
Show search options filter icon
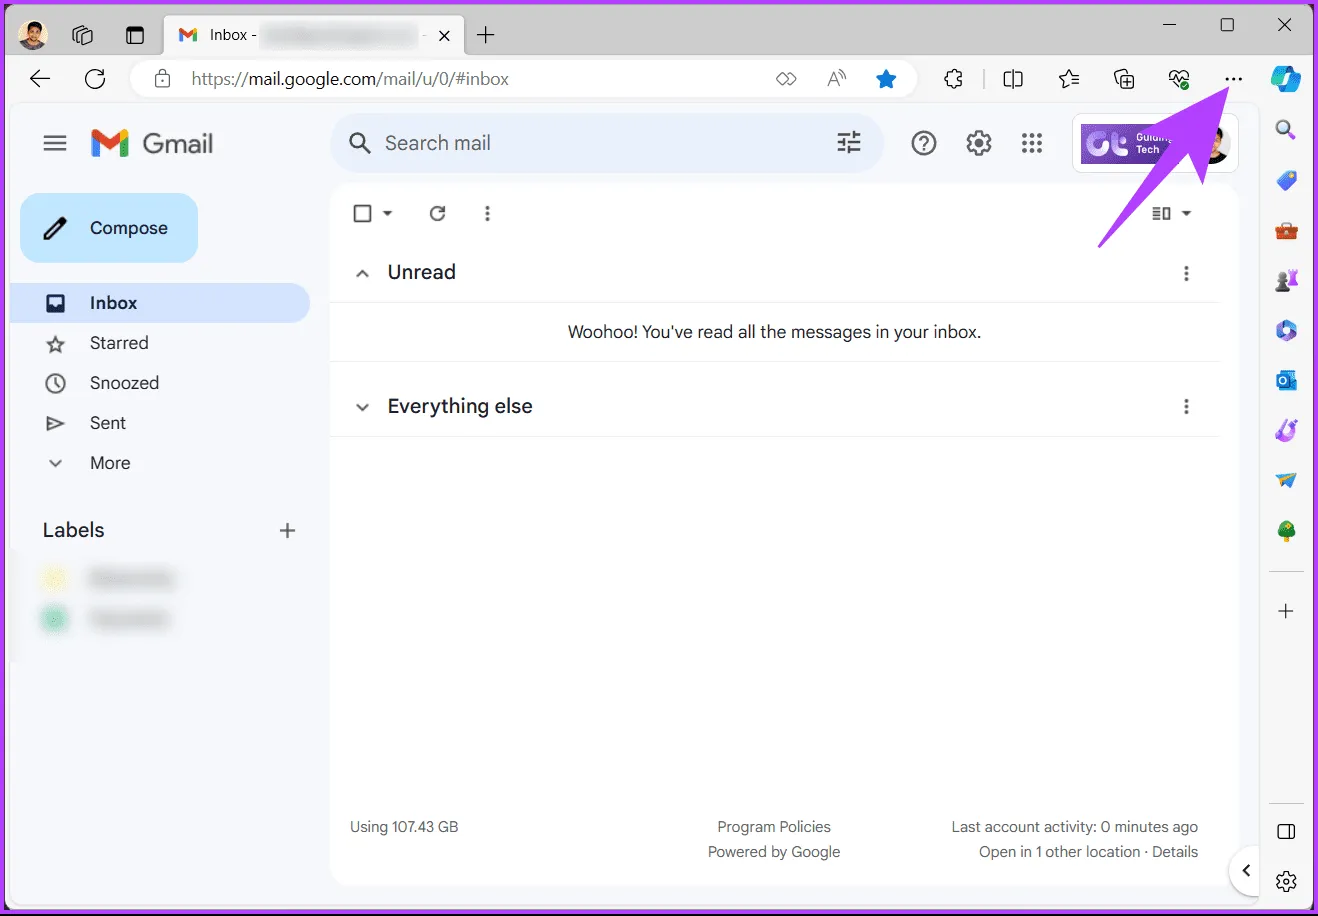pyautogui.click(x=848, y=143)
